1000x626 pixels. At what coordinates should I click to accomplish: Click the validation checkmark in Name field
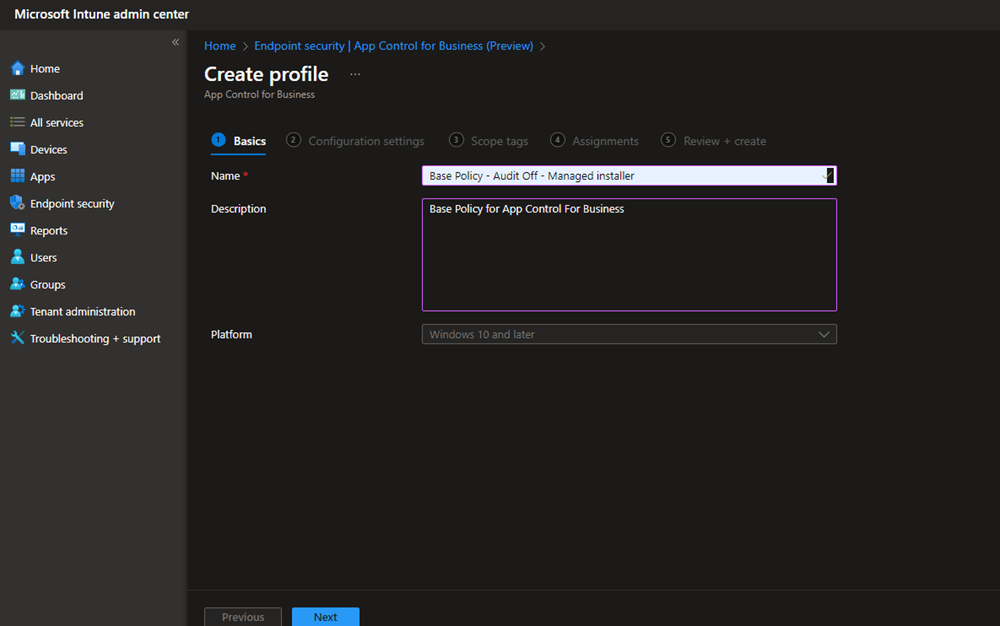click(827, 176)
